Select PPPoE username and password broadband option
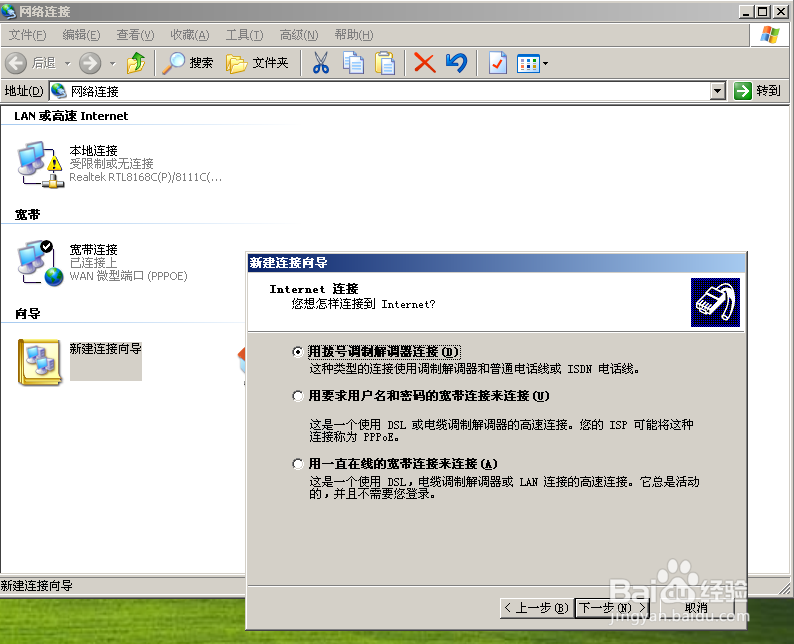794x644 pixels. click(298, 396)
